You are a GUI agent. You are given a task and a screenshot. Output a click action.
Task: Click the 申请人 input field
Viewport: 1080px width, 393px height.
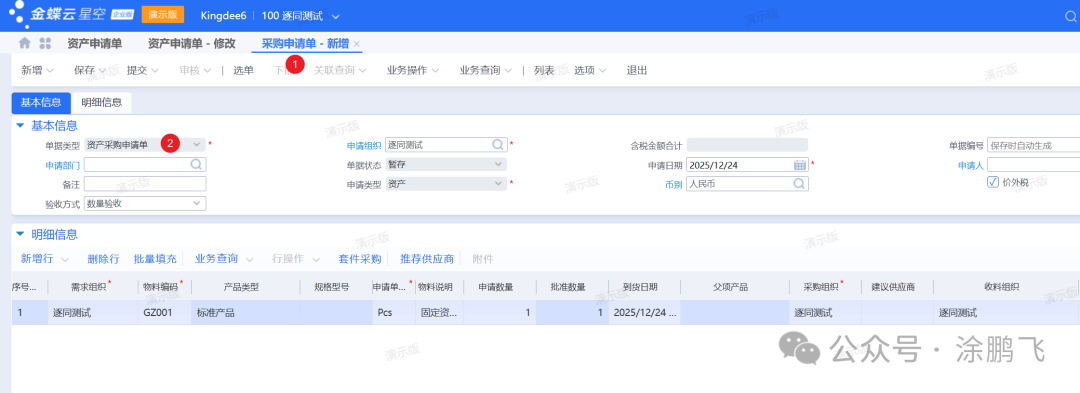1033,164
